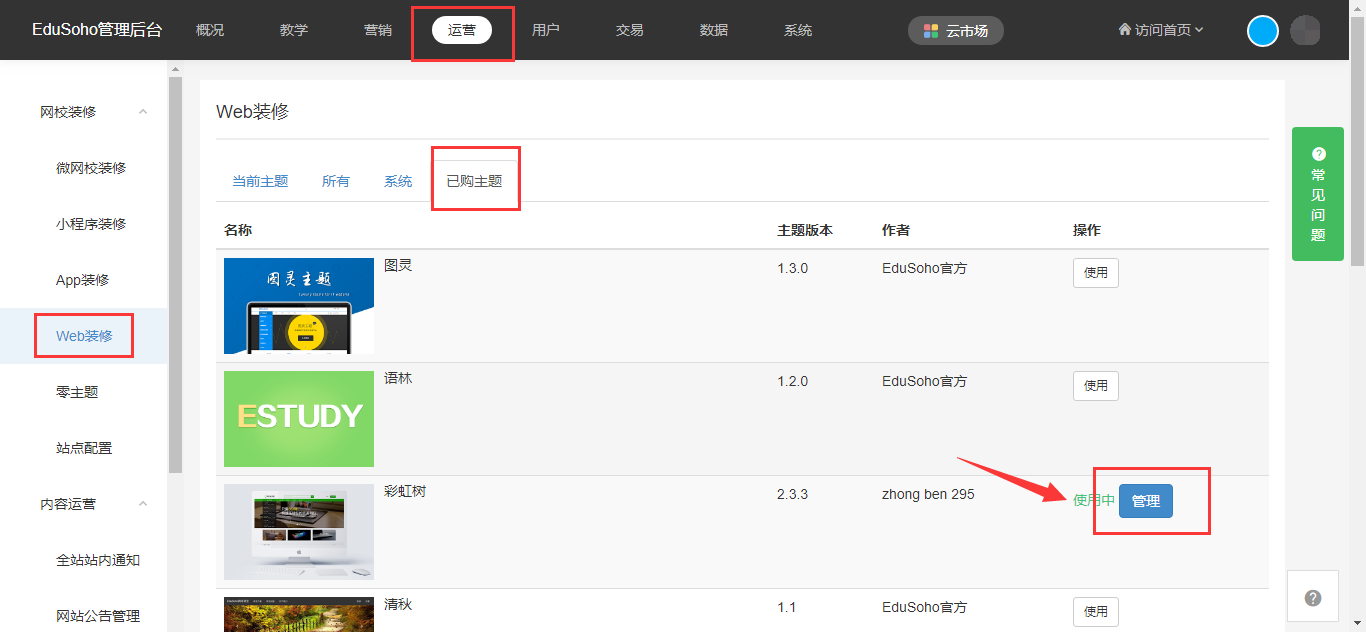
Task: Open 微网校装修 in the sidebar
Action: click(x=91, y=168)
